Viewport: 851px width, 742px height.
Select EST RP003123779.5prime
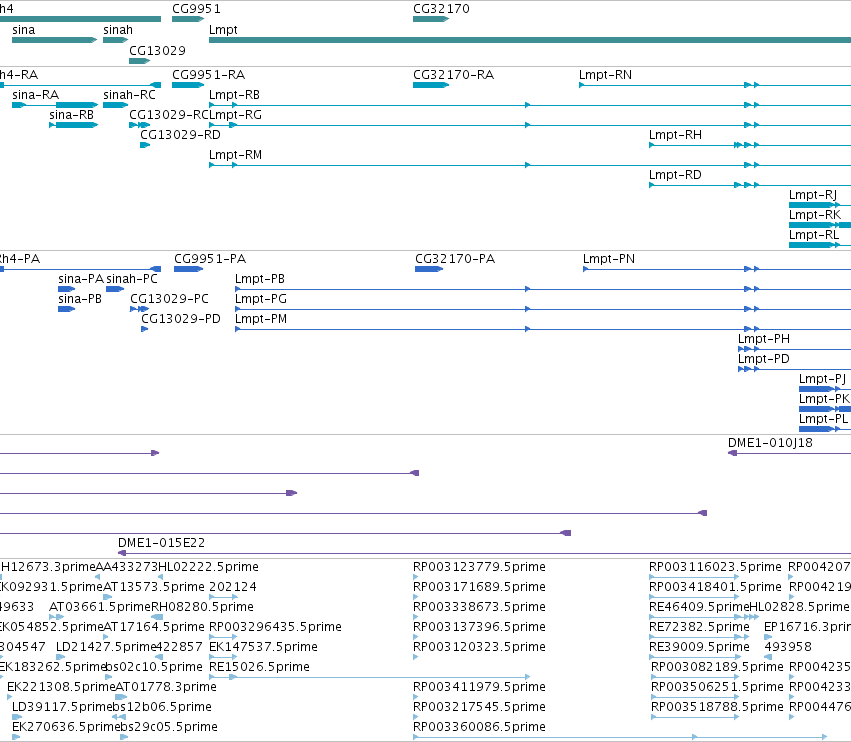point(479,567)
